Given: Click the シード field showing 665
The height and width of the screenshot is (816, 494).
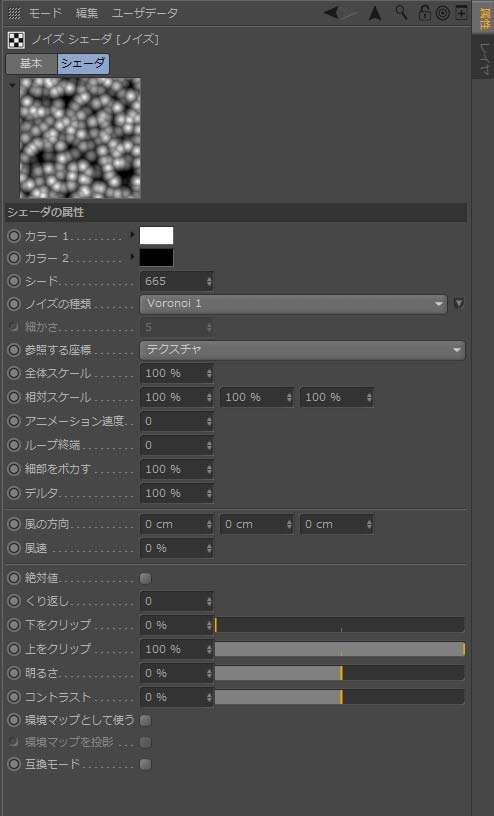Looking at the screenshot, I should pyautogui.click(x=176, y=282).
